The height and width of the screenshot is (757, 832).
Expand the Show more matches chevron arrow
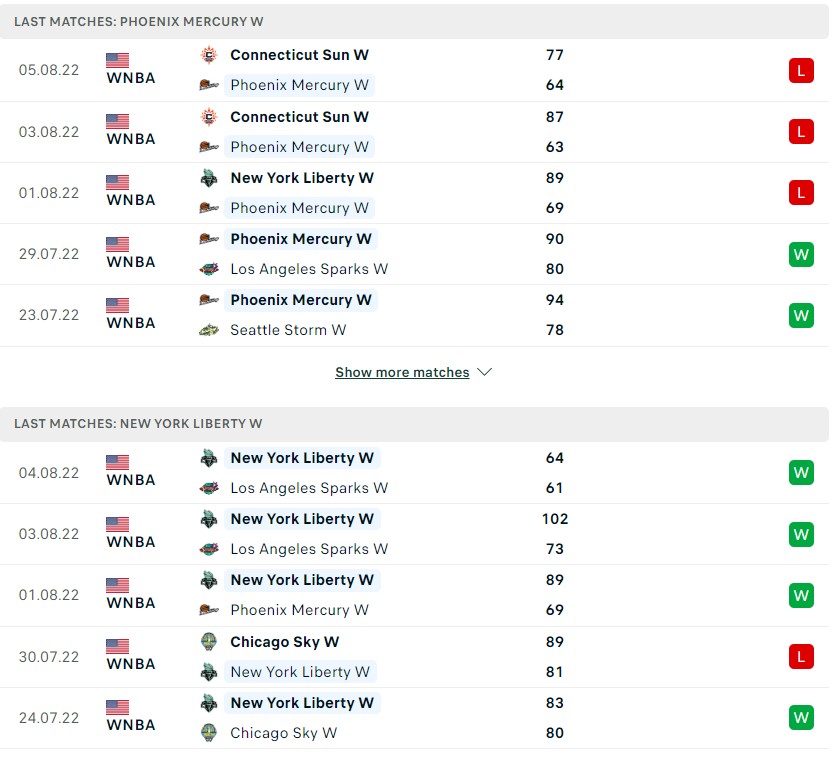pyautogui.click(x=485, y=372)
